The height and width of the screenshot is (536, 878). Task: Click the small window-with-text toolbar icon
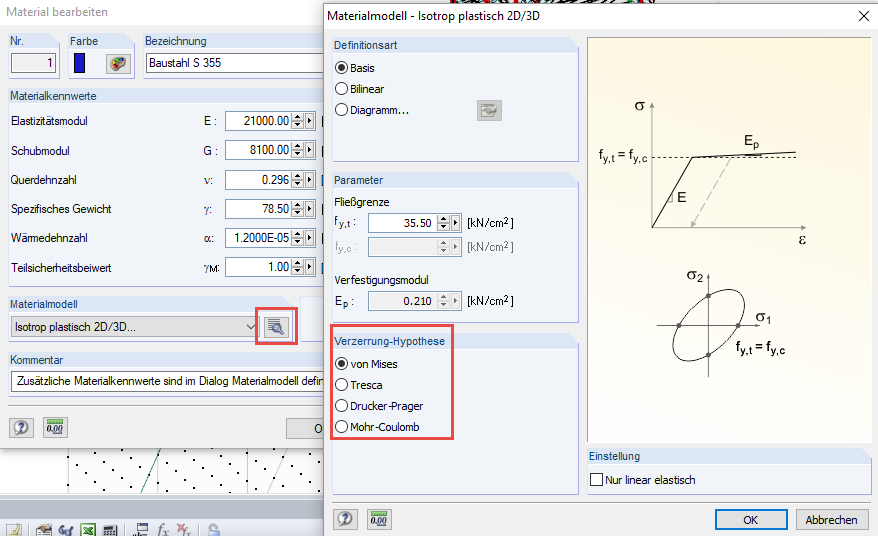(x=140, y=530)
